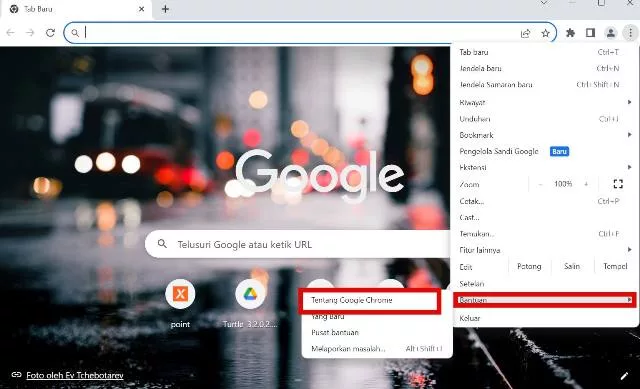The image size is (640, 389).
Task: Click the forward navigation arrow
Action: tap(30, 33)
